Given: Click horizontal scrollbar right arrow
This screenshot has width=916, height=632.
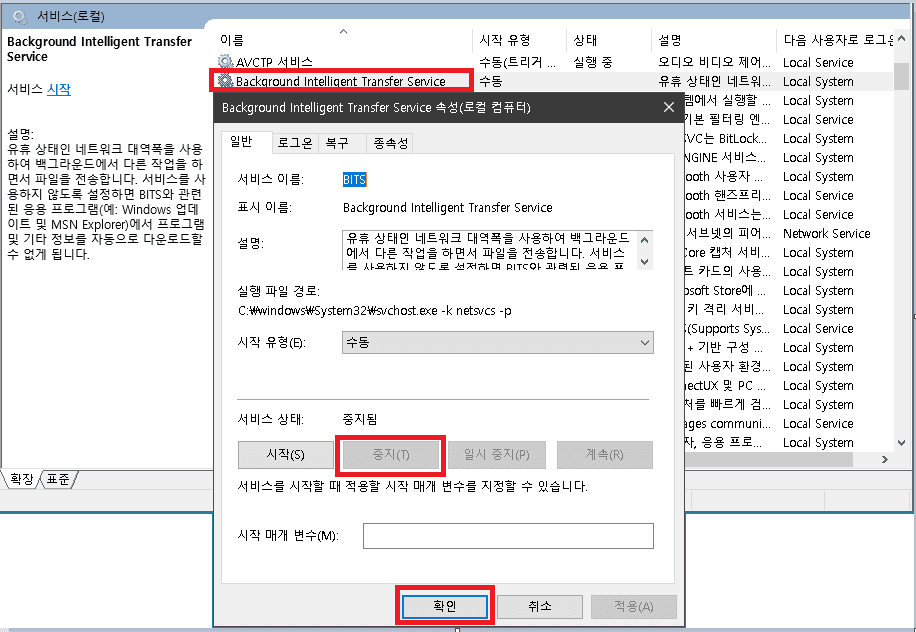Looking at the screenshot, I should (884, 460).
